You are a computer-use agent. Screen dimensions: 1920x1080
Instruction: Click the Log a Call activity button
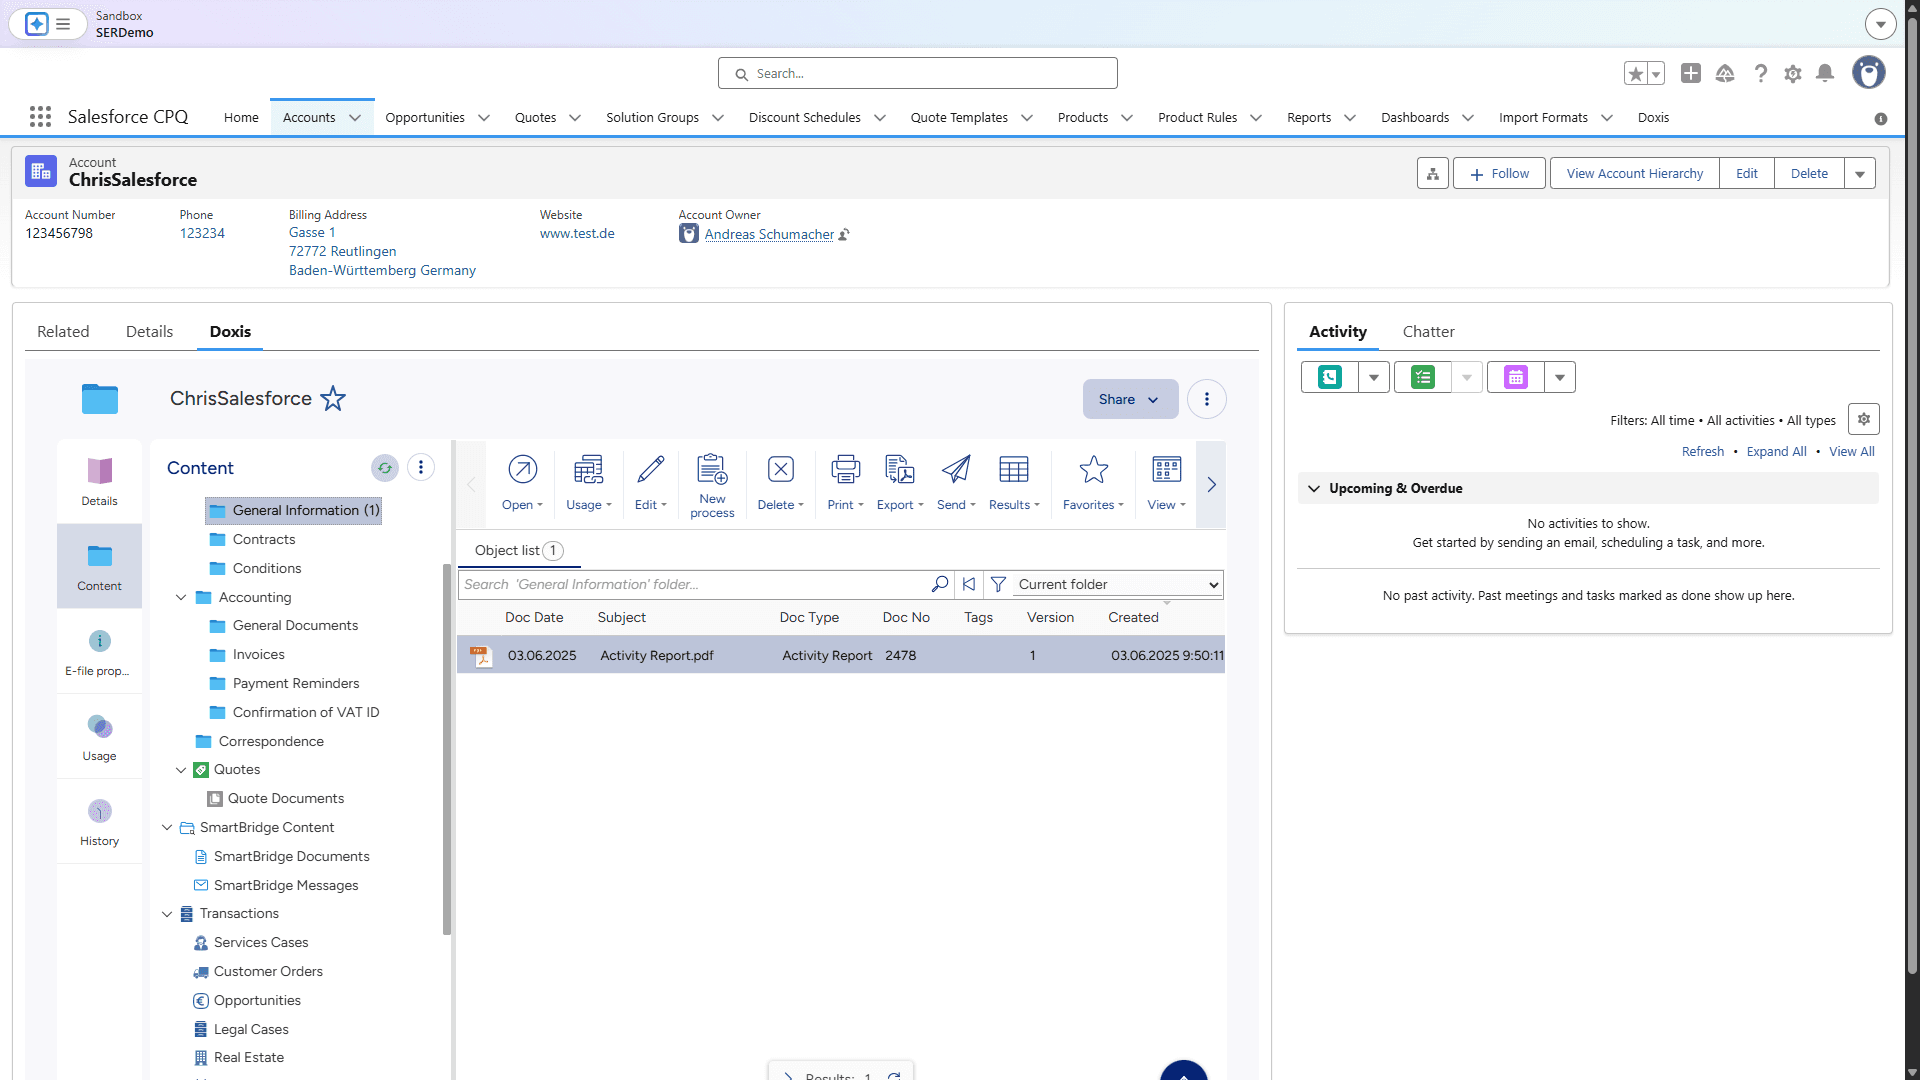(x=1330, y=377)
